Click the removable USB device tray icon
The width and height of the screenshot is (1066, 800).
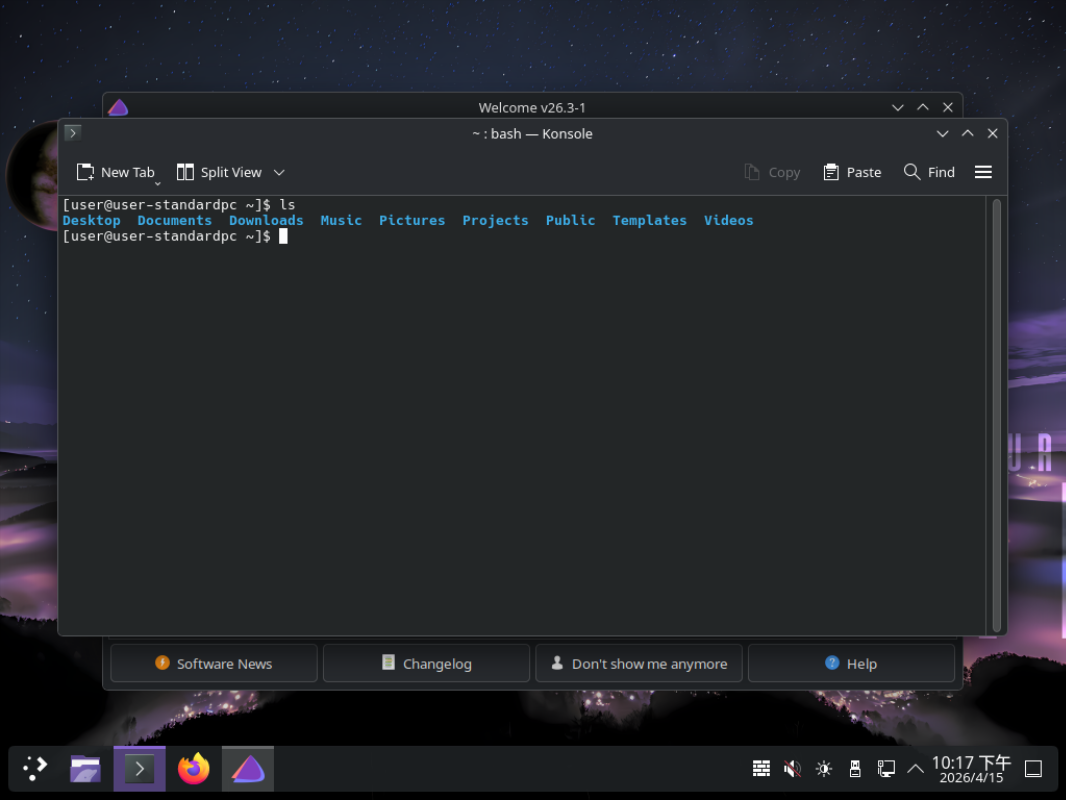pos(854,768)
